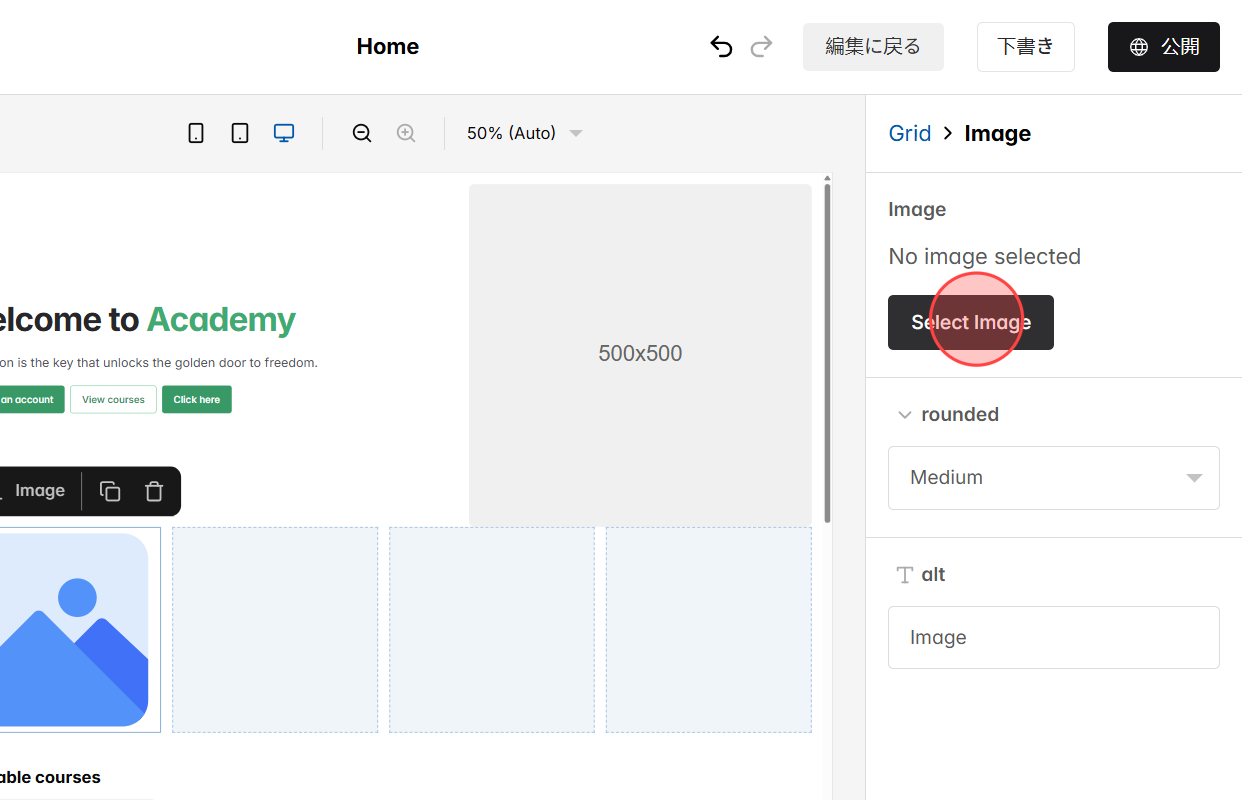Viewport: 1242px width, 800px height.
Task: Switch to tablet preview mode
Action: (240, 132)
